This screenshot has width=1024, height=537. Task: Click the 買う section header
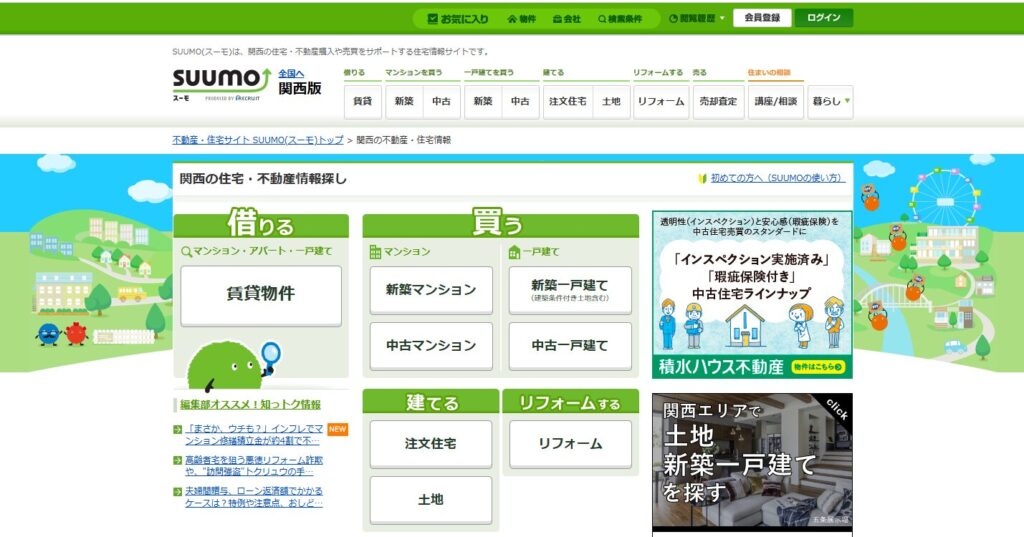500,223
